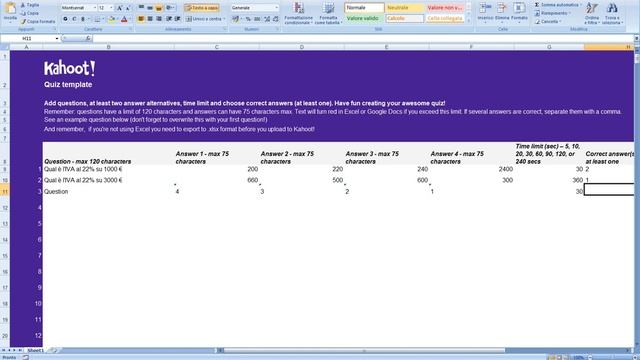Open Formatta come tabella menu

pyautogui.click(x=329, y=13)
